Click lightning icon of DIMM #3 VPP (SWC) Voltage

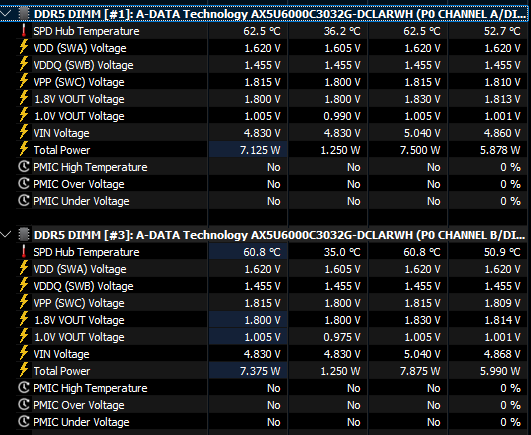coord(24,302)
